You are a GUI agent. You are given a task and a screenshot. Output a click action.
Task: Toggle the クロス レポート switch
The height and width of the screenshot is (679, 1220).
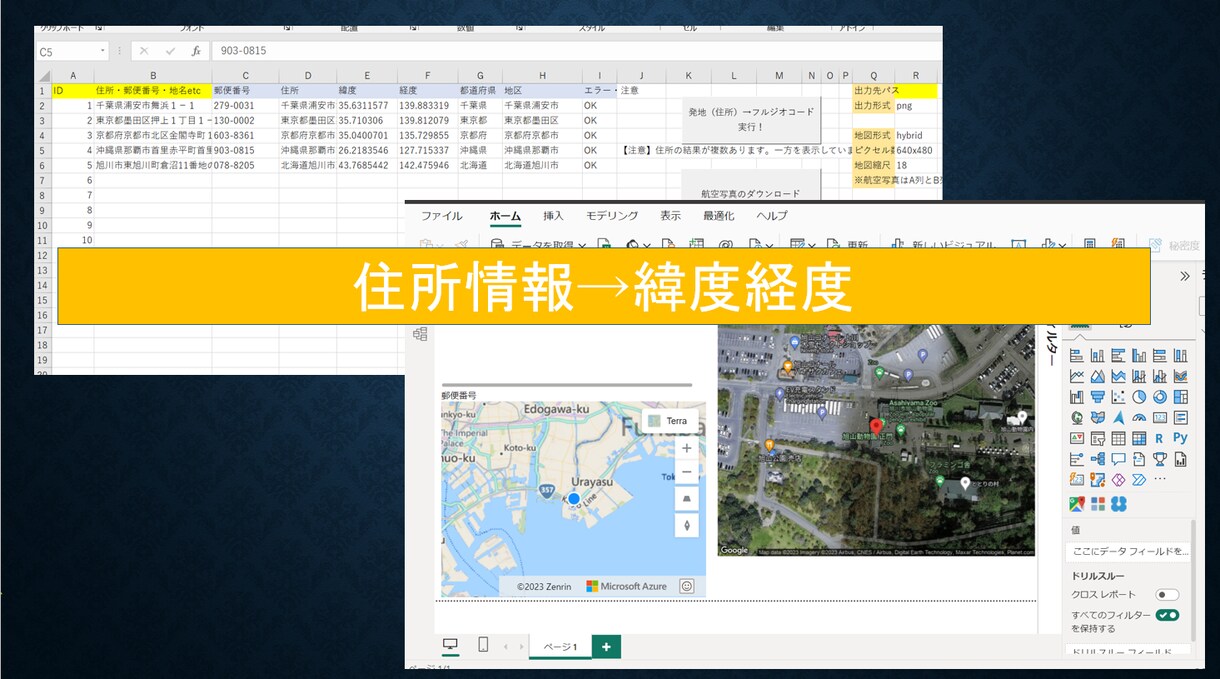pyautogui.click(x=1167, y=595)
